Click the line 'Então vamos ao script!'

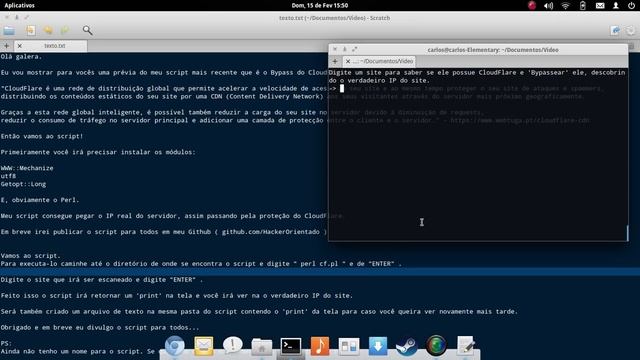[42, 136]
